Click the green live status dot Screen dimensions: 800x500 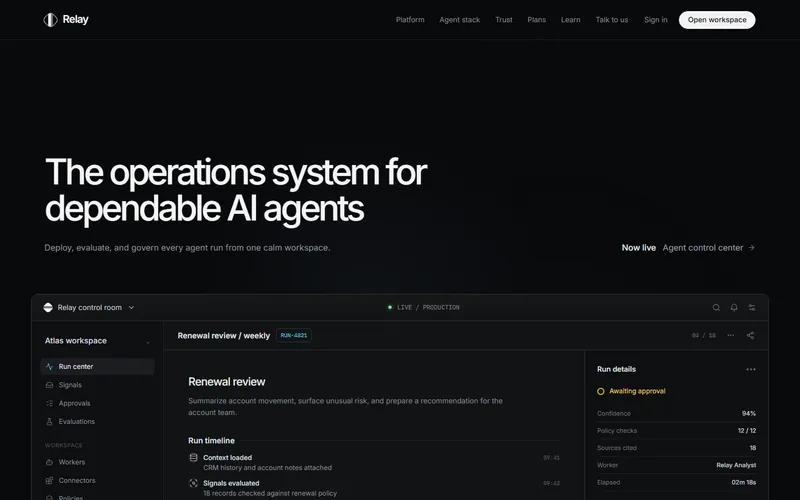390,308
